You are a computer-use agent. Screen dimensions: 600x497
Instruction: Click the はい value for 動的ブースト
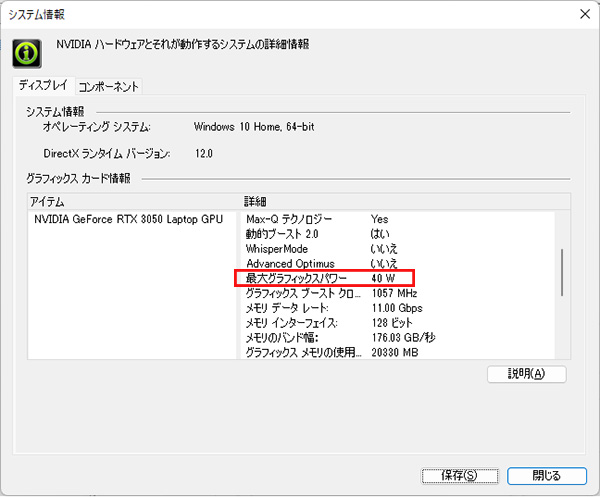pos(380,234)
